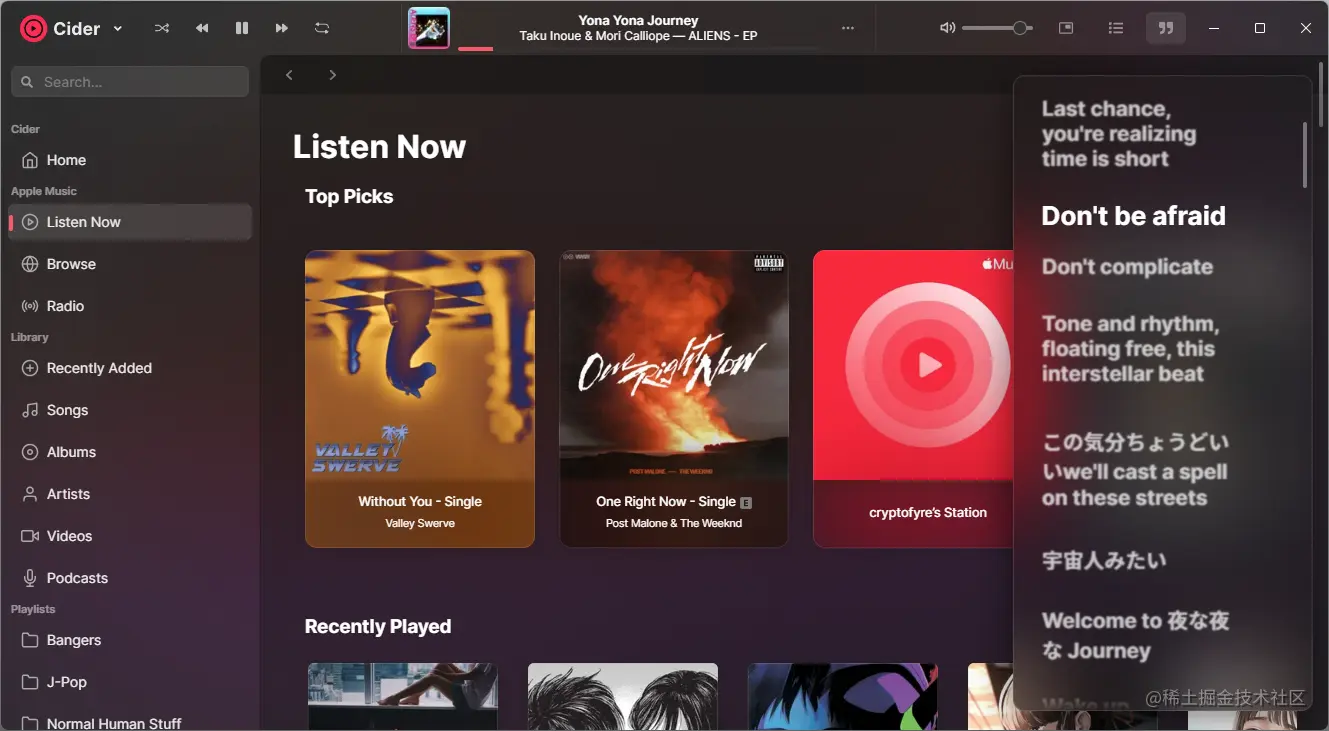Image resolution: width=1329 pixels, height=731 pixels.
Task: Pause the current song
Action: [242, 28]
